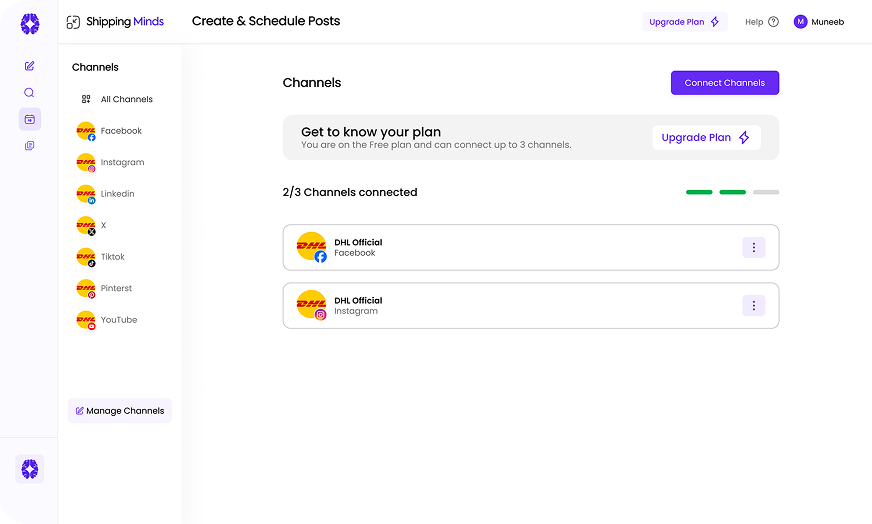Click the grey third channel progress segment
Viewport: 872px width, 524px height.
[x=765, y=192]
